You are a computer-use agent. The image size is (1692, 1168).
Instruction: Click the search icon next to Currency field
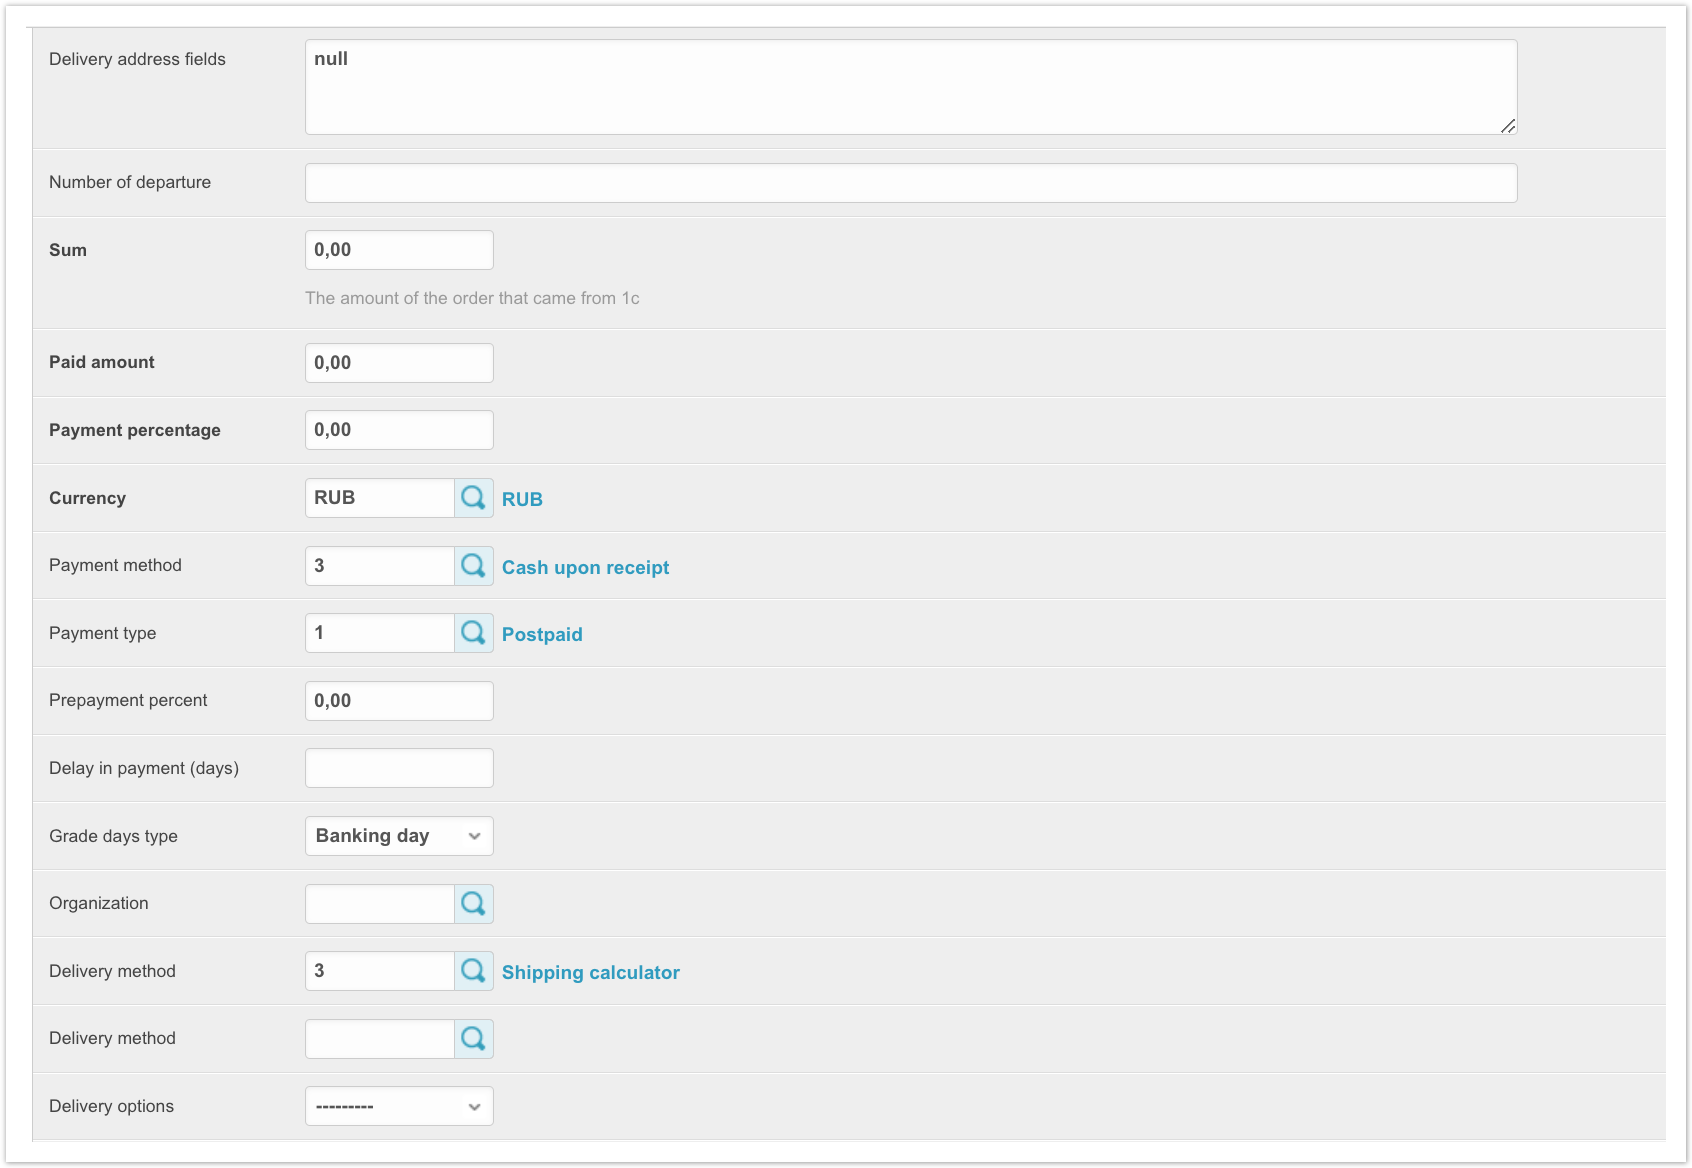point(473,498)
